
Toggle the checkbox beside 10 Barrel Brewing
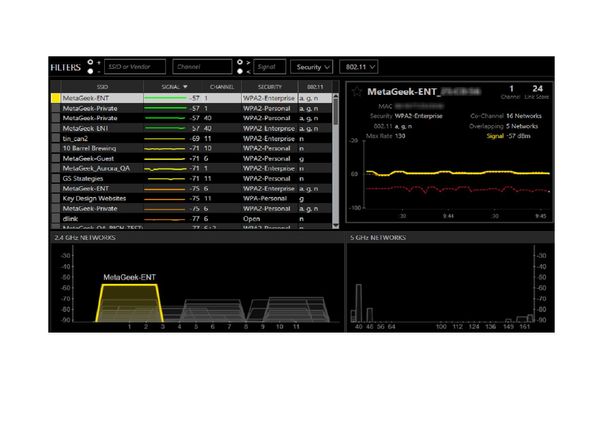56,148
